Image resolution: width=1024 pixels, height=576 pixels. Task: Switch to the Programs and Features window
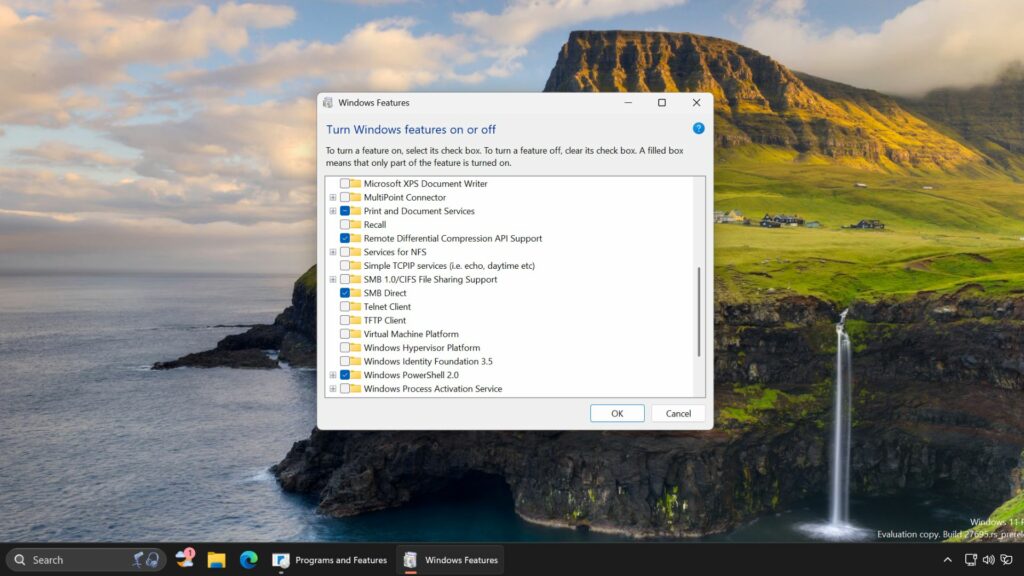click(x=330, y=560)
